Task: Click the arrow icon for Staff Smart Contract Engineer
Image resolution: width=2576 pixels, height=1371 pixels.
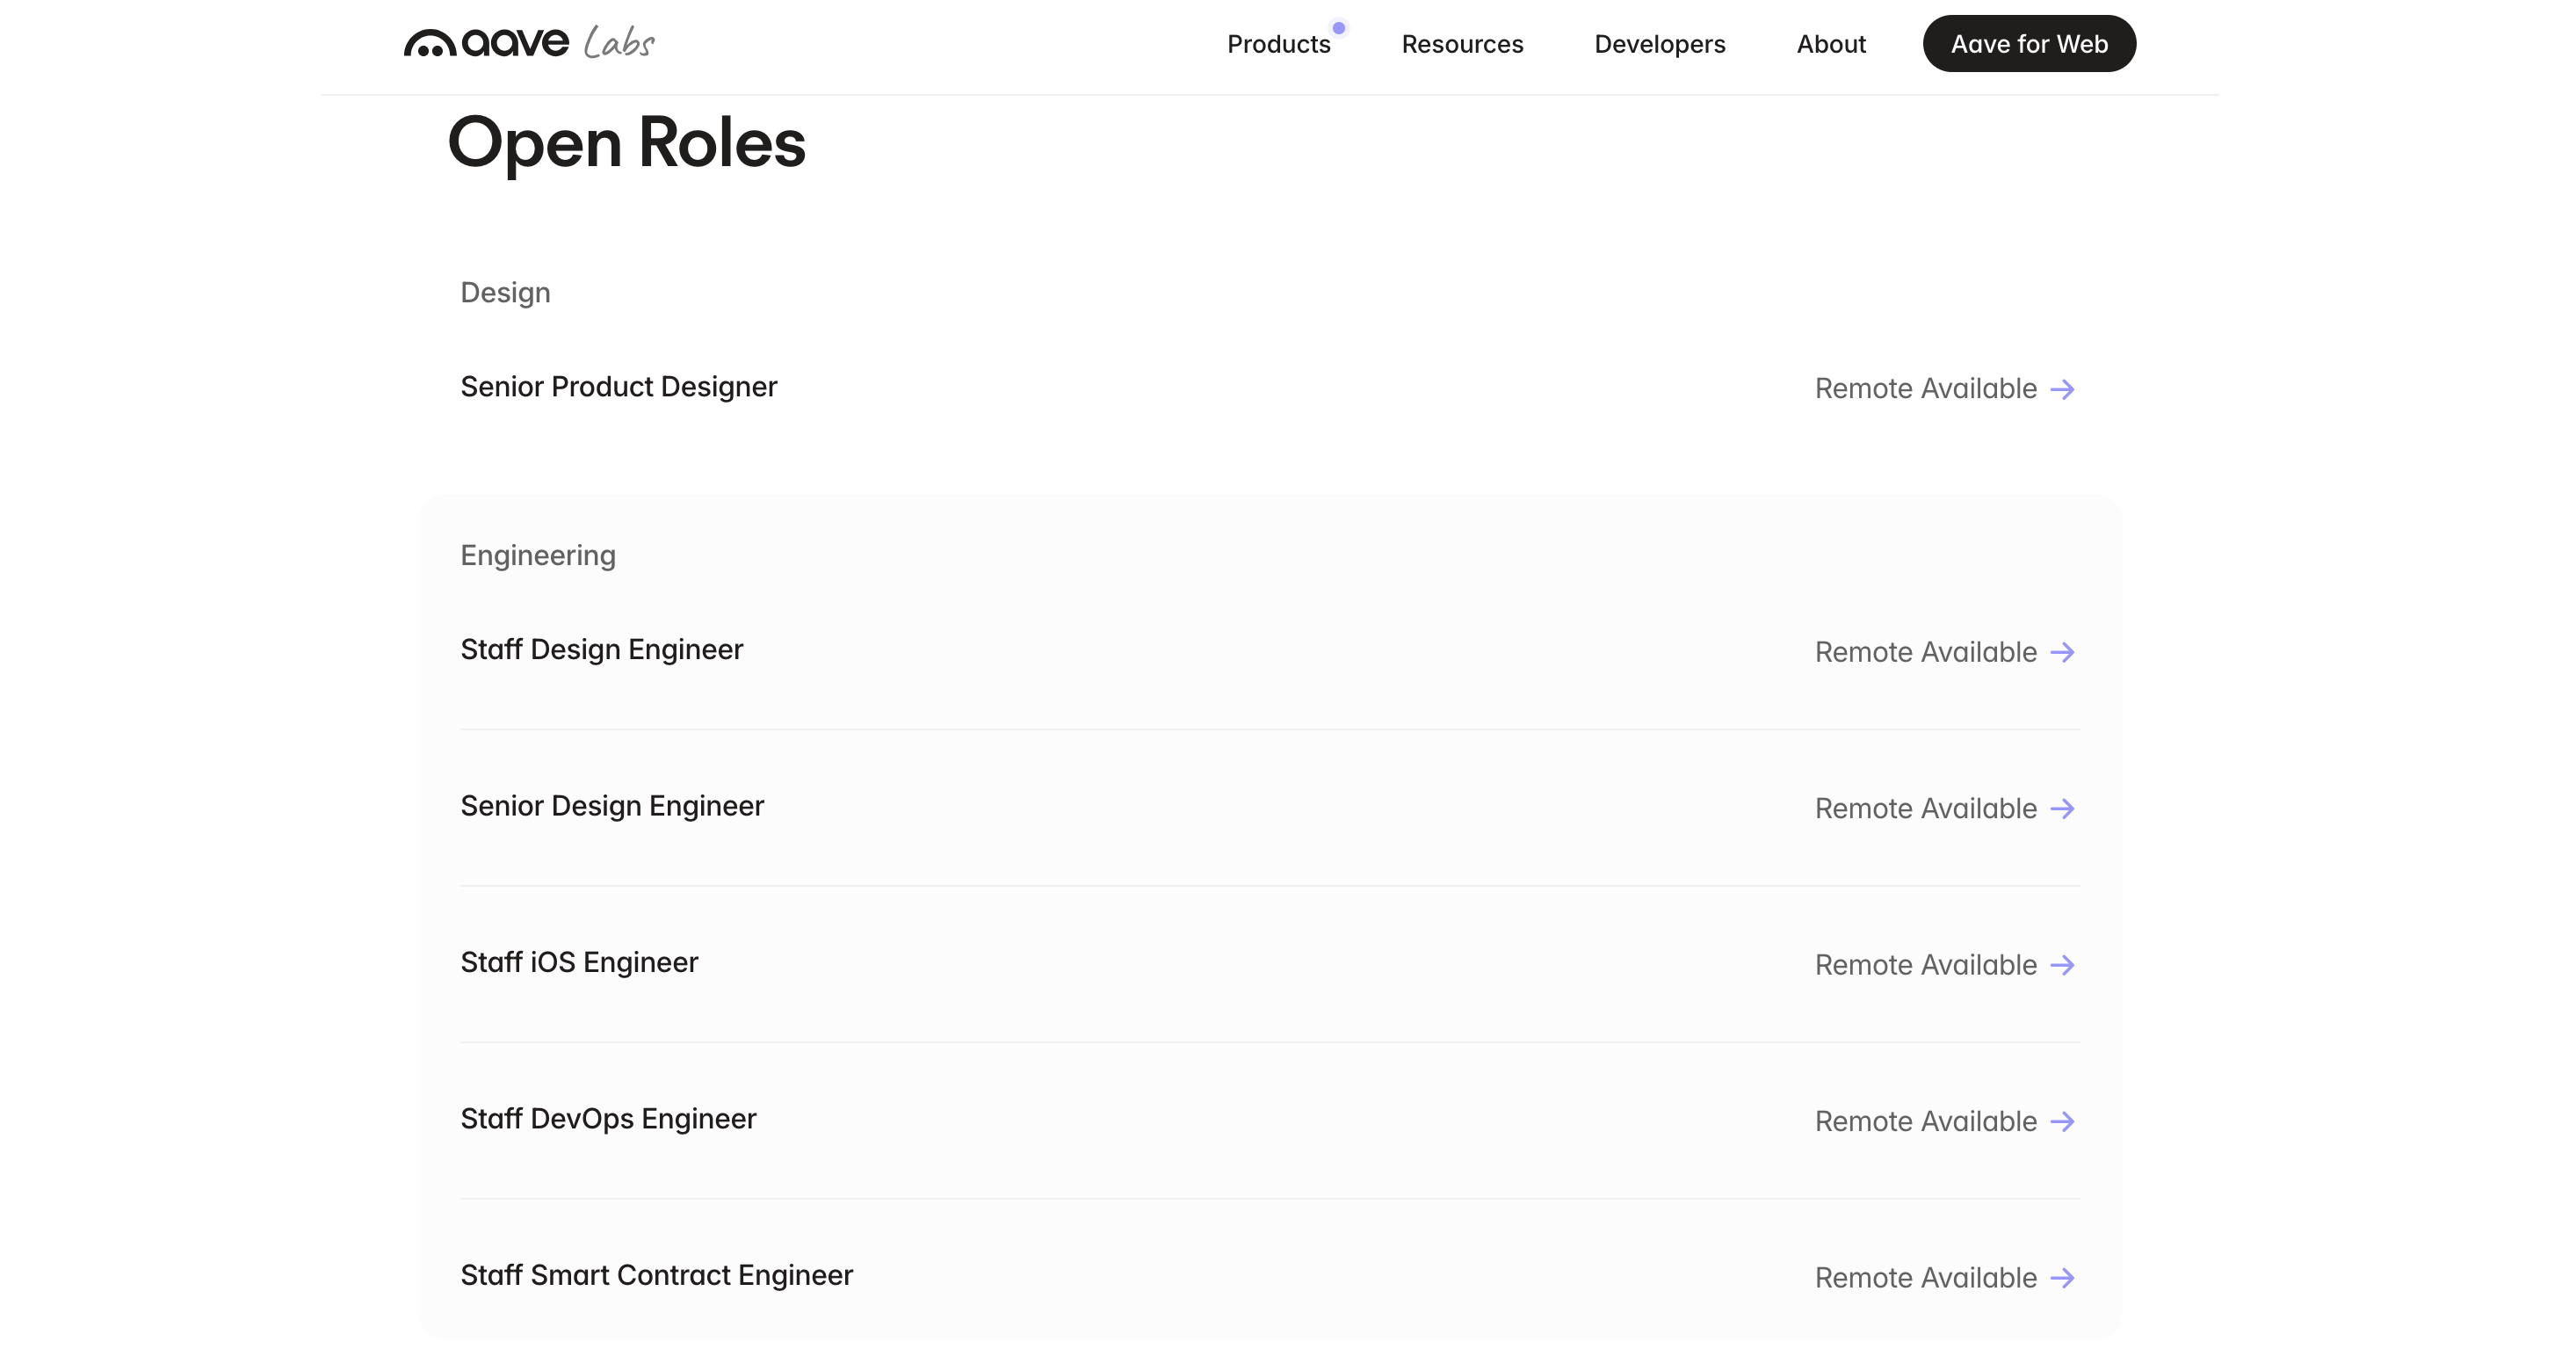Action: pyautogui.click(x=2062, y=1278)
